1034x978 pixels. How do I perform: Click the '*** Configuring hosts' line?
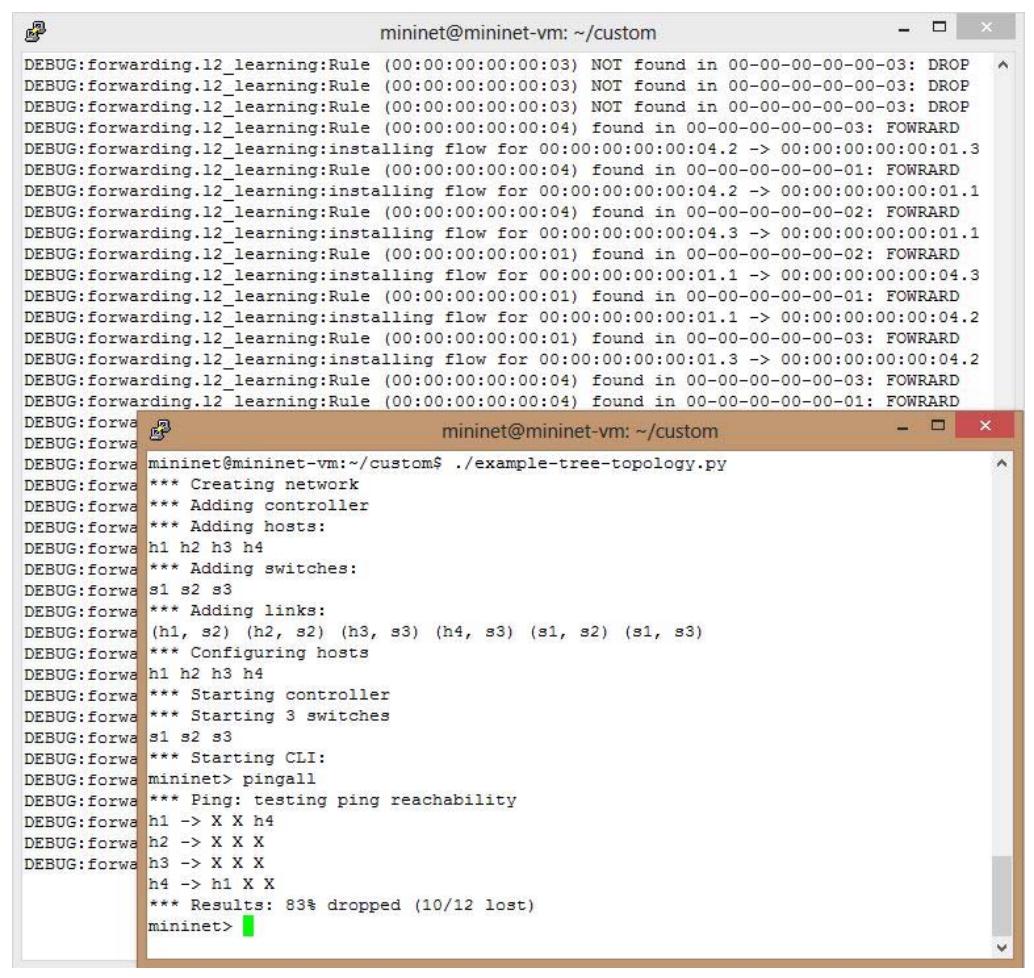(x=258, y=653)
